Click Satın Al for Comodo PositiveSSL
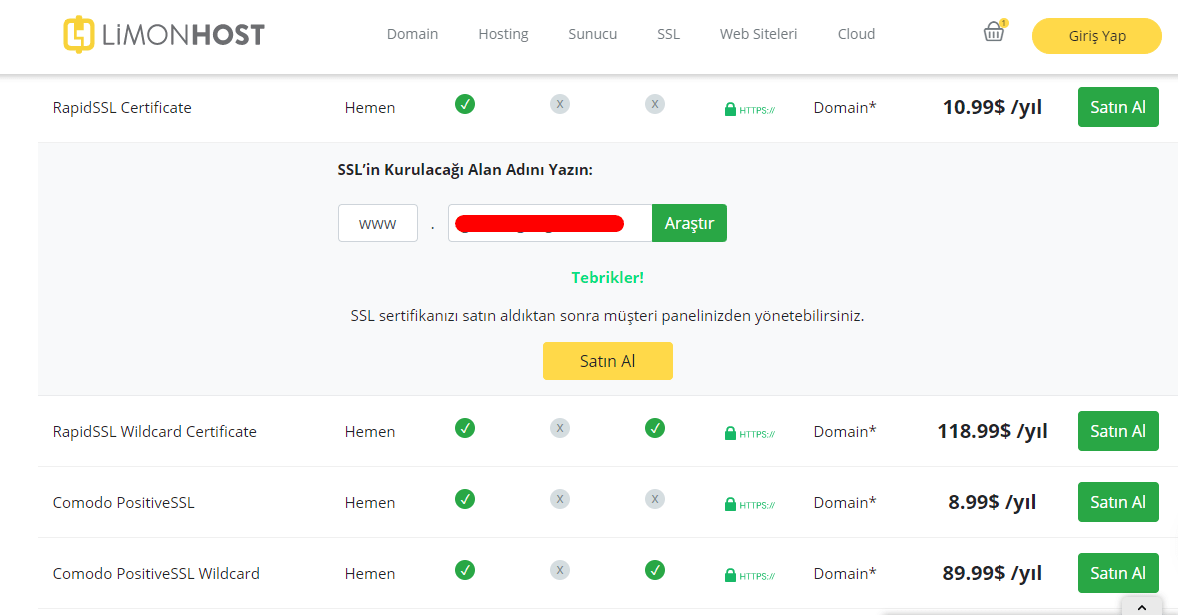This screenshot has width=1178, height=615. (1118, 502)
